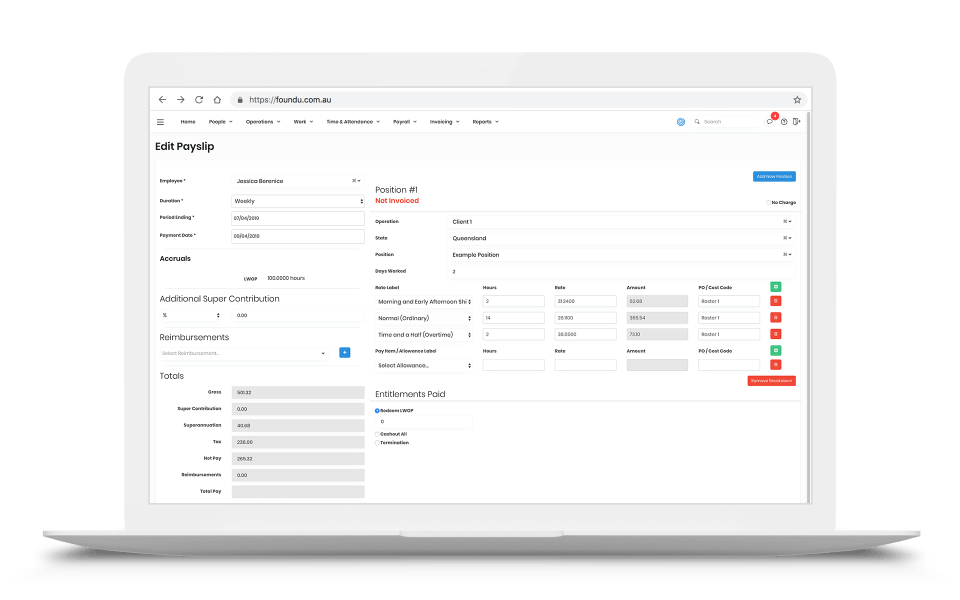Tick the No Charge checkbox

click(x=768, y=203)
